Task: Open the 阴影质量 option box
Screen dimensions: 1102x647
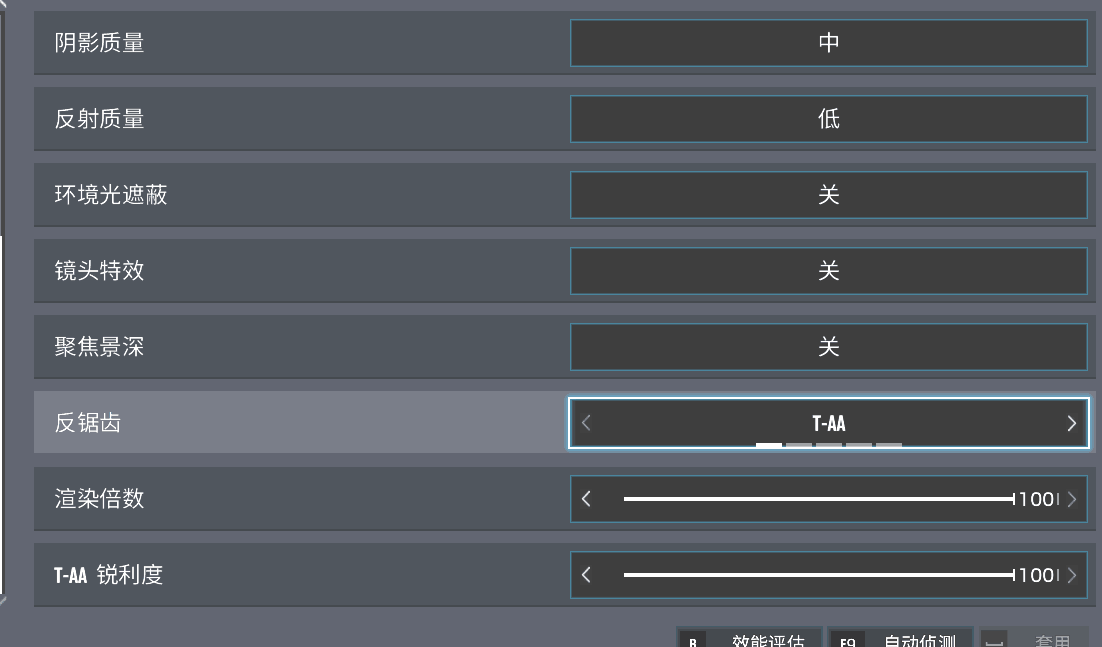Action: (828, 43)
